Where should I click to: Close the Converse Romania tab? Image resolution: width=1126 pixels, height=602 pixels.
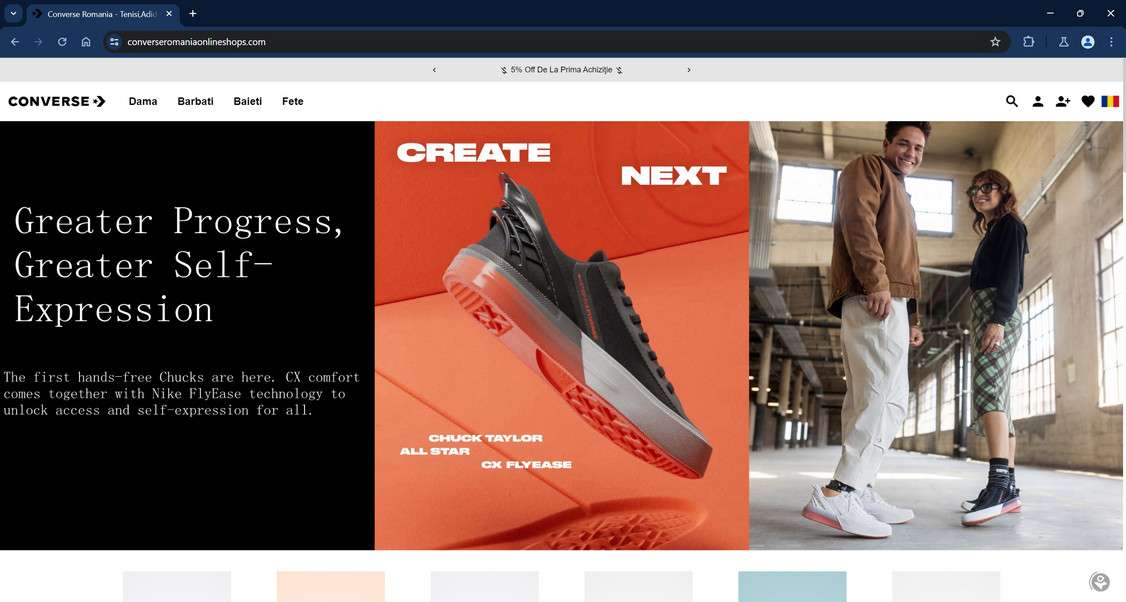click(169, 14)
